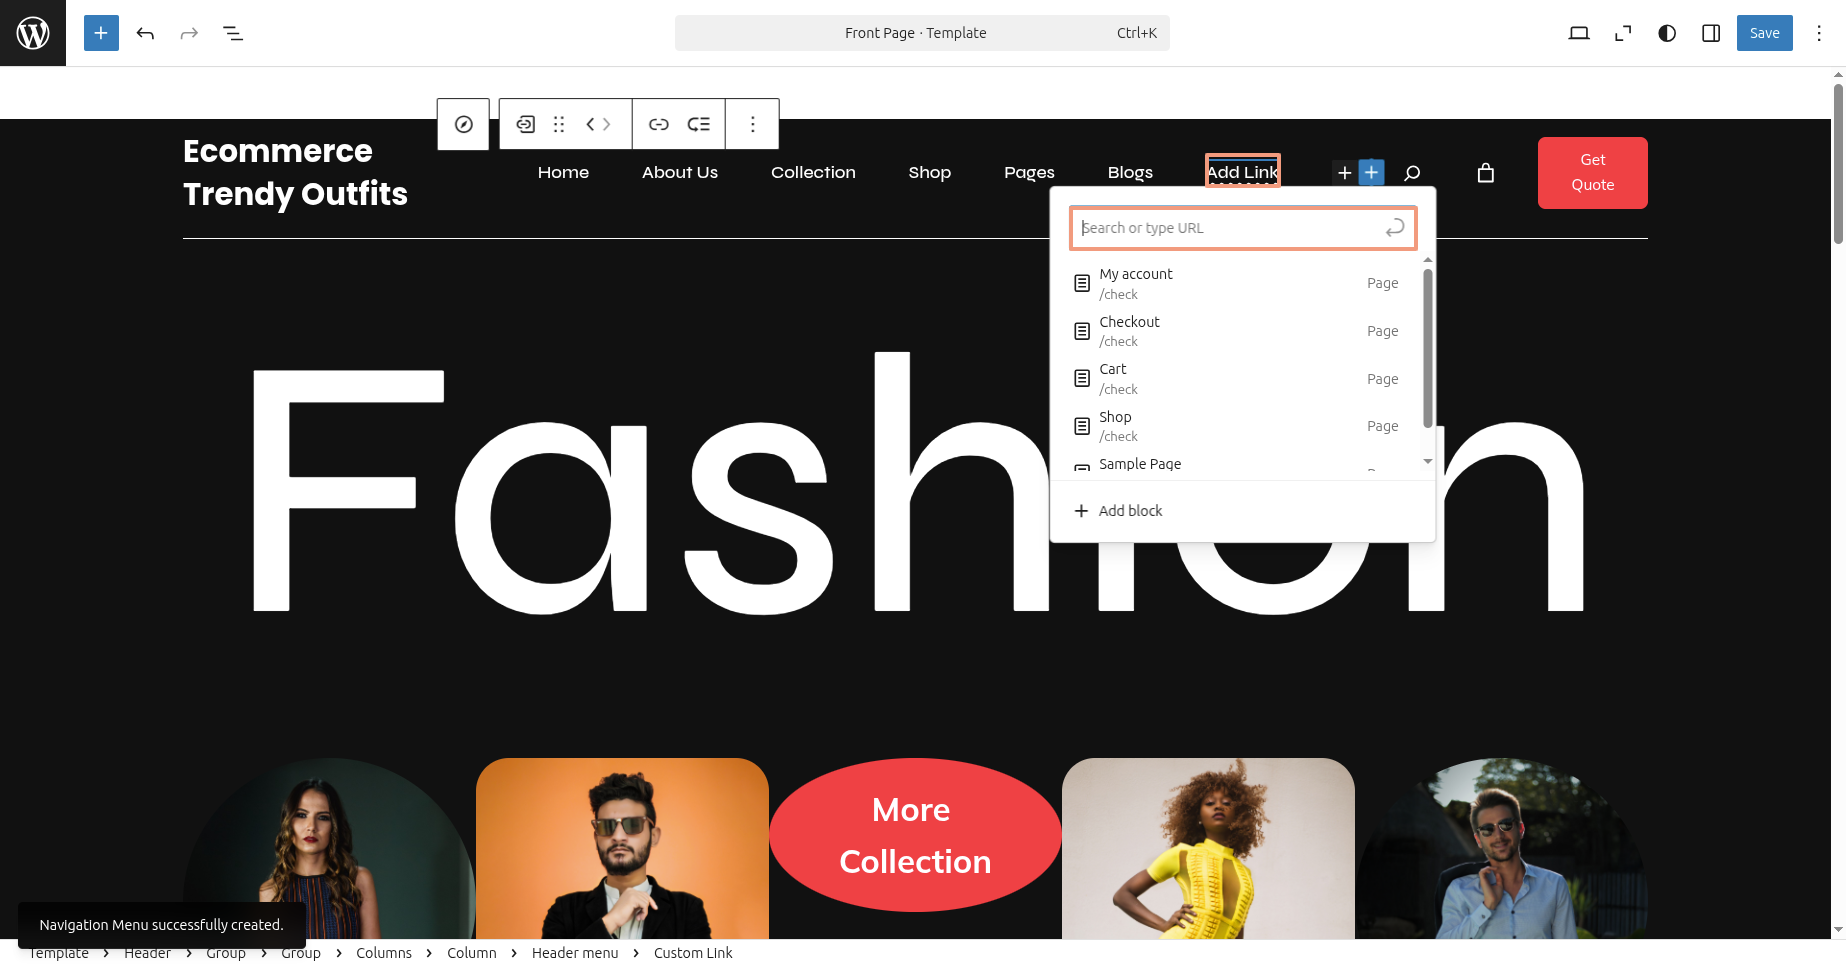The image size is (1846, 966).
Task: Grab the block drag handle
Action: point(559,124)
